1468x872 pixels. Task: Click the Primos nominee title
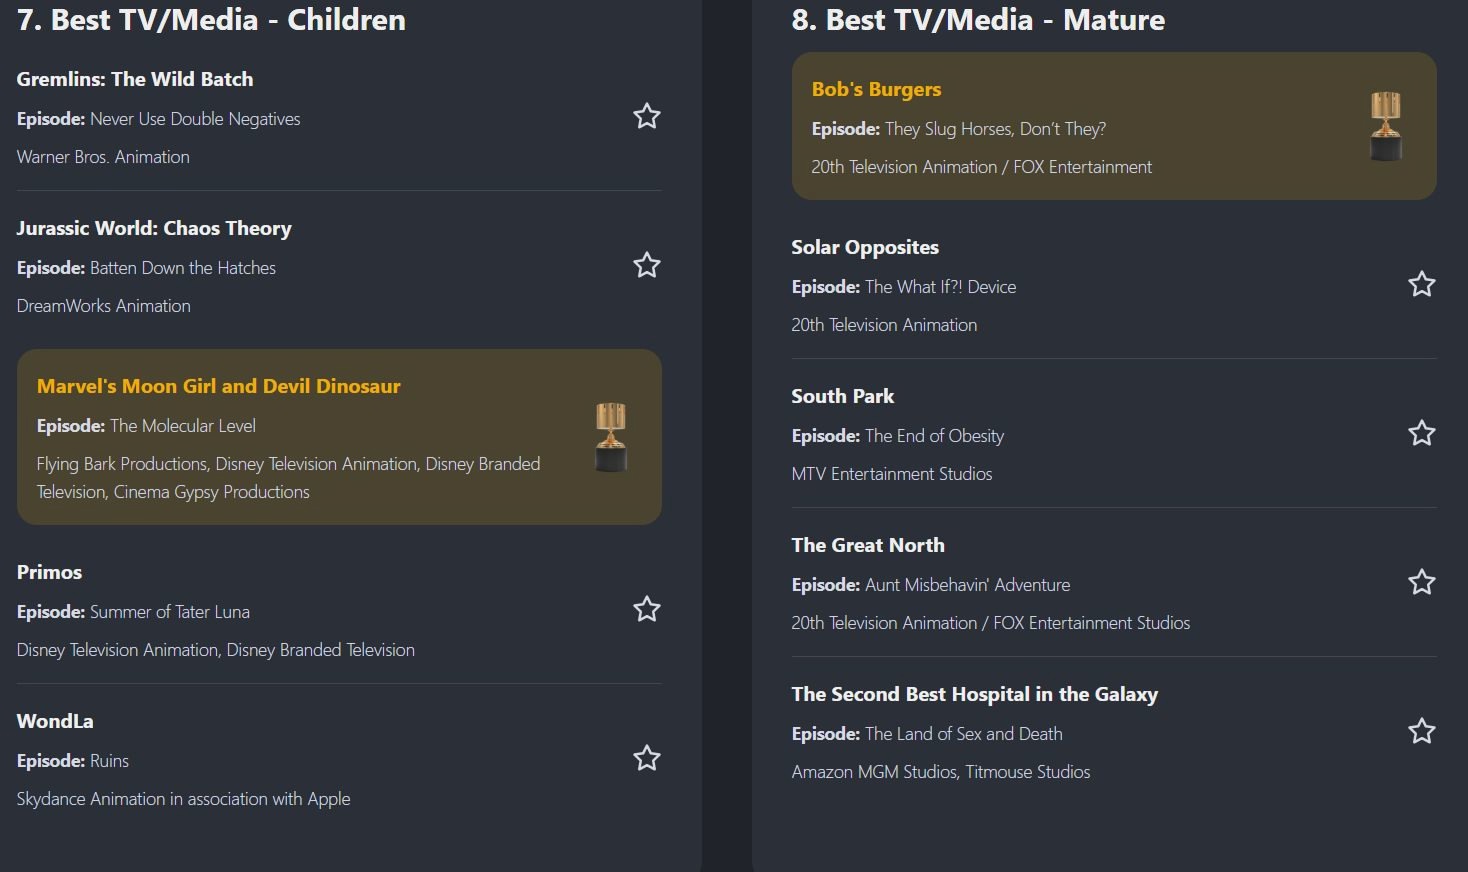(x=49, y=572)
